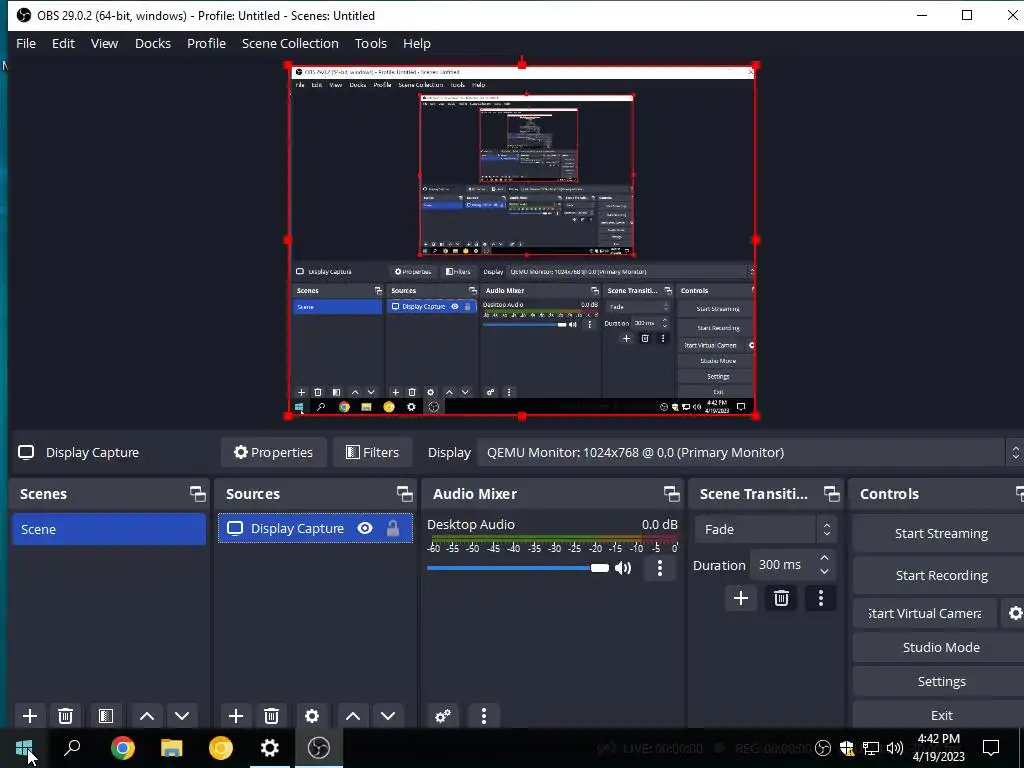Open transition properties three-dot menu
Screen dimensions: 1024x768
pyautogui.click(x=821, y=598)
